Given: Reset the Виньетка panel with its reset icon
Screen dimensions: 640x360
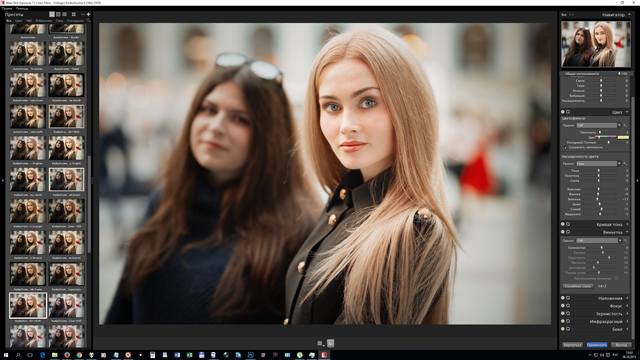Looking at the screenshot, I should coord(568,232).
